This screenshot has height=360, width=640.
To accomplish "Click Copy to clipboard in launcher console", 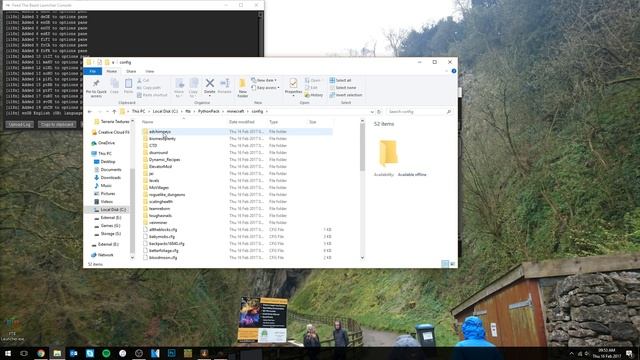I will 57,124.
